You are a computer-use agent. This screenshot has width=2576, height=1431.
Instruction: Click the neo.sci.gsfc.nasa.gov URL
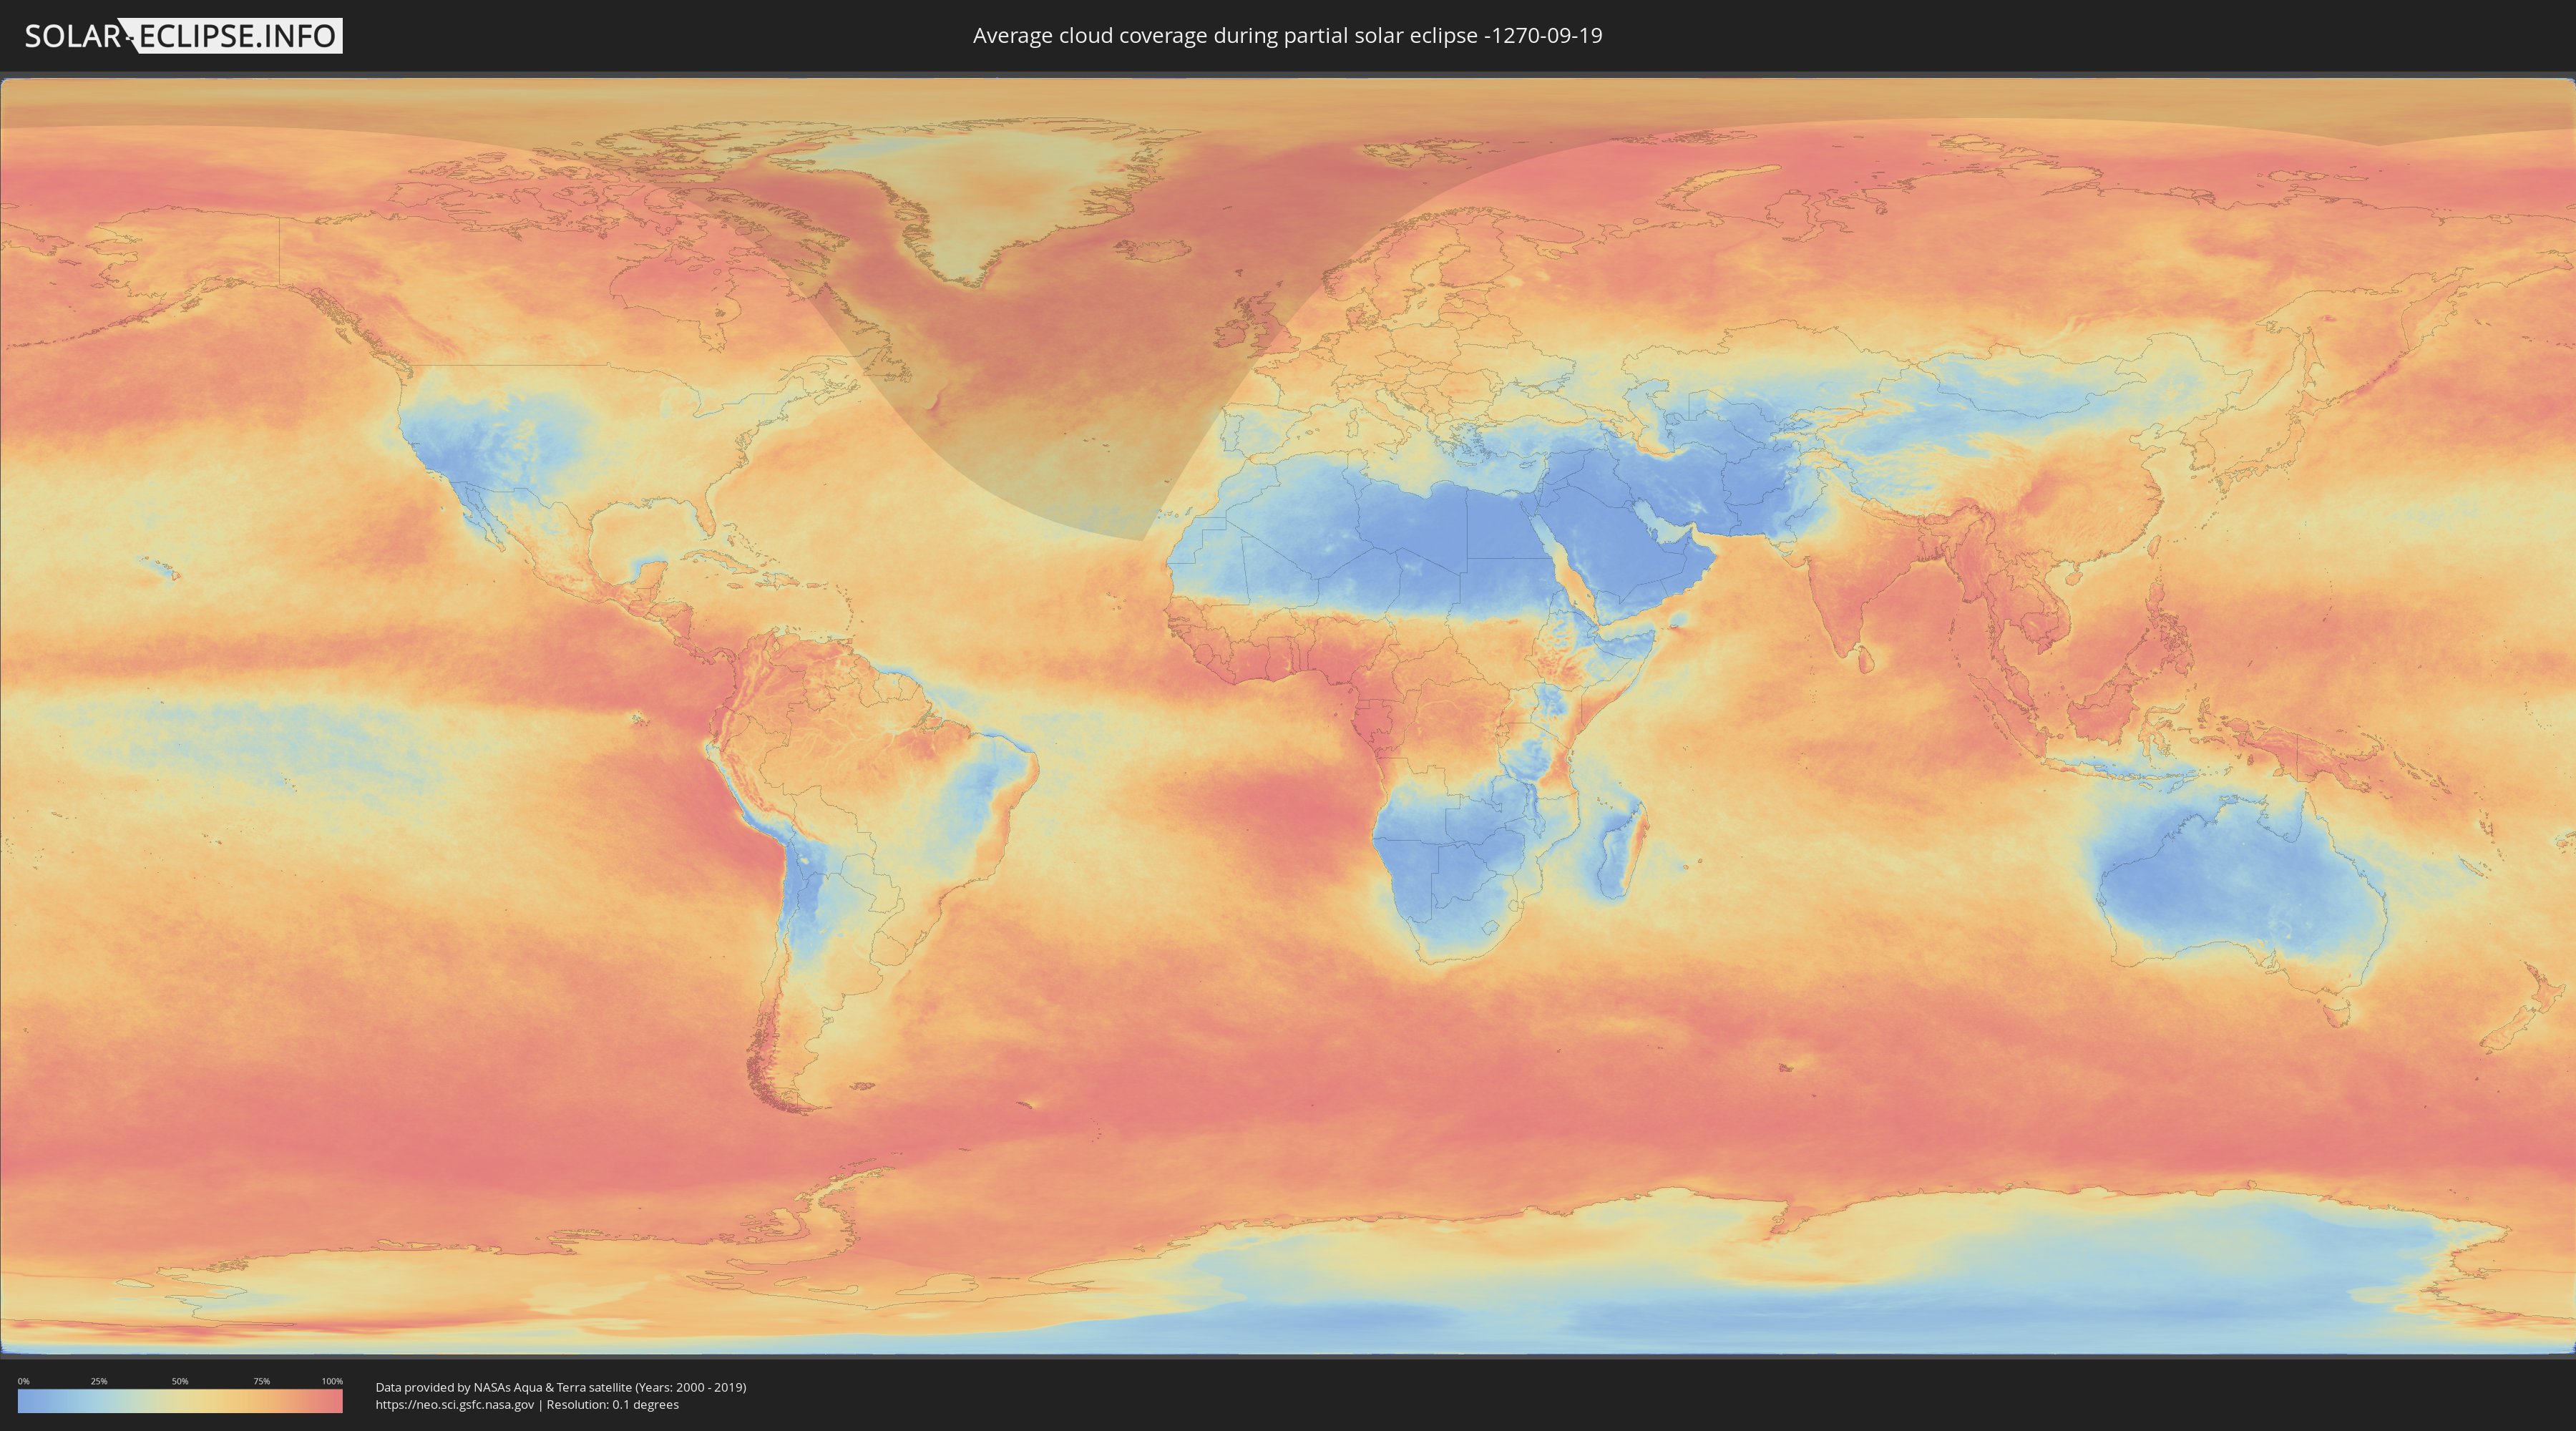tap(455, 1405)
